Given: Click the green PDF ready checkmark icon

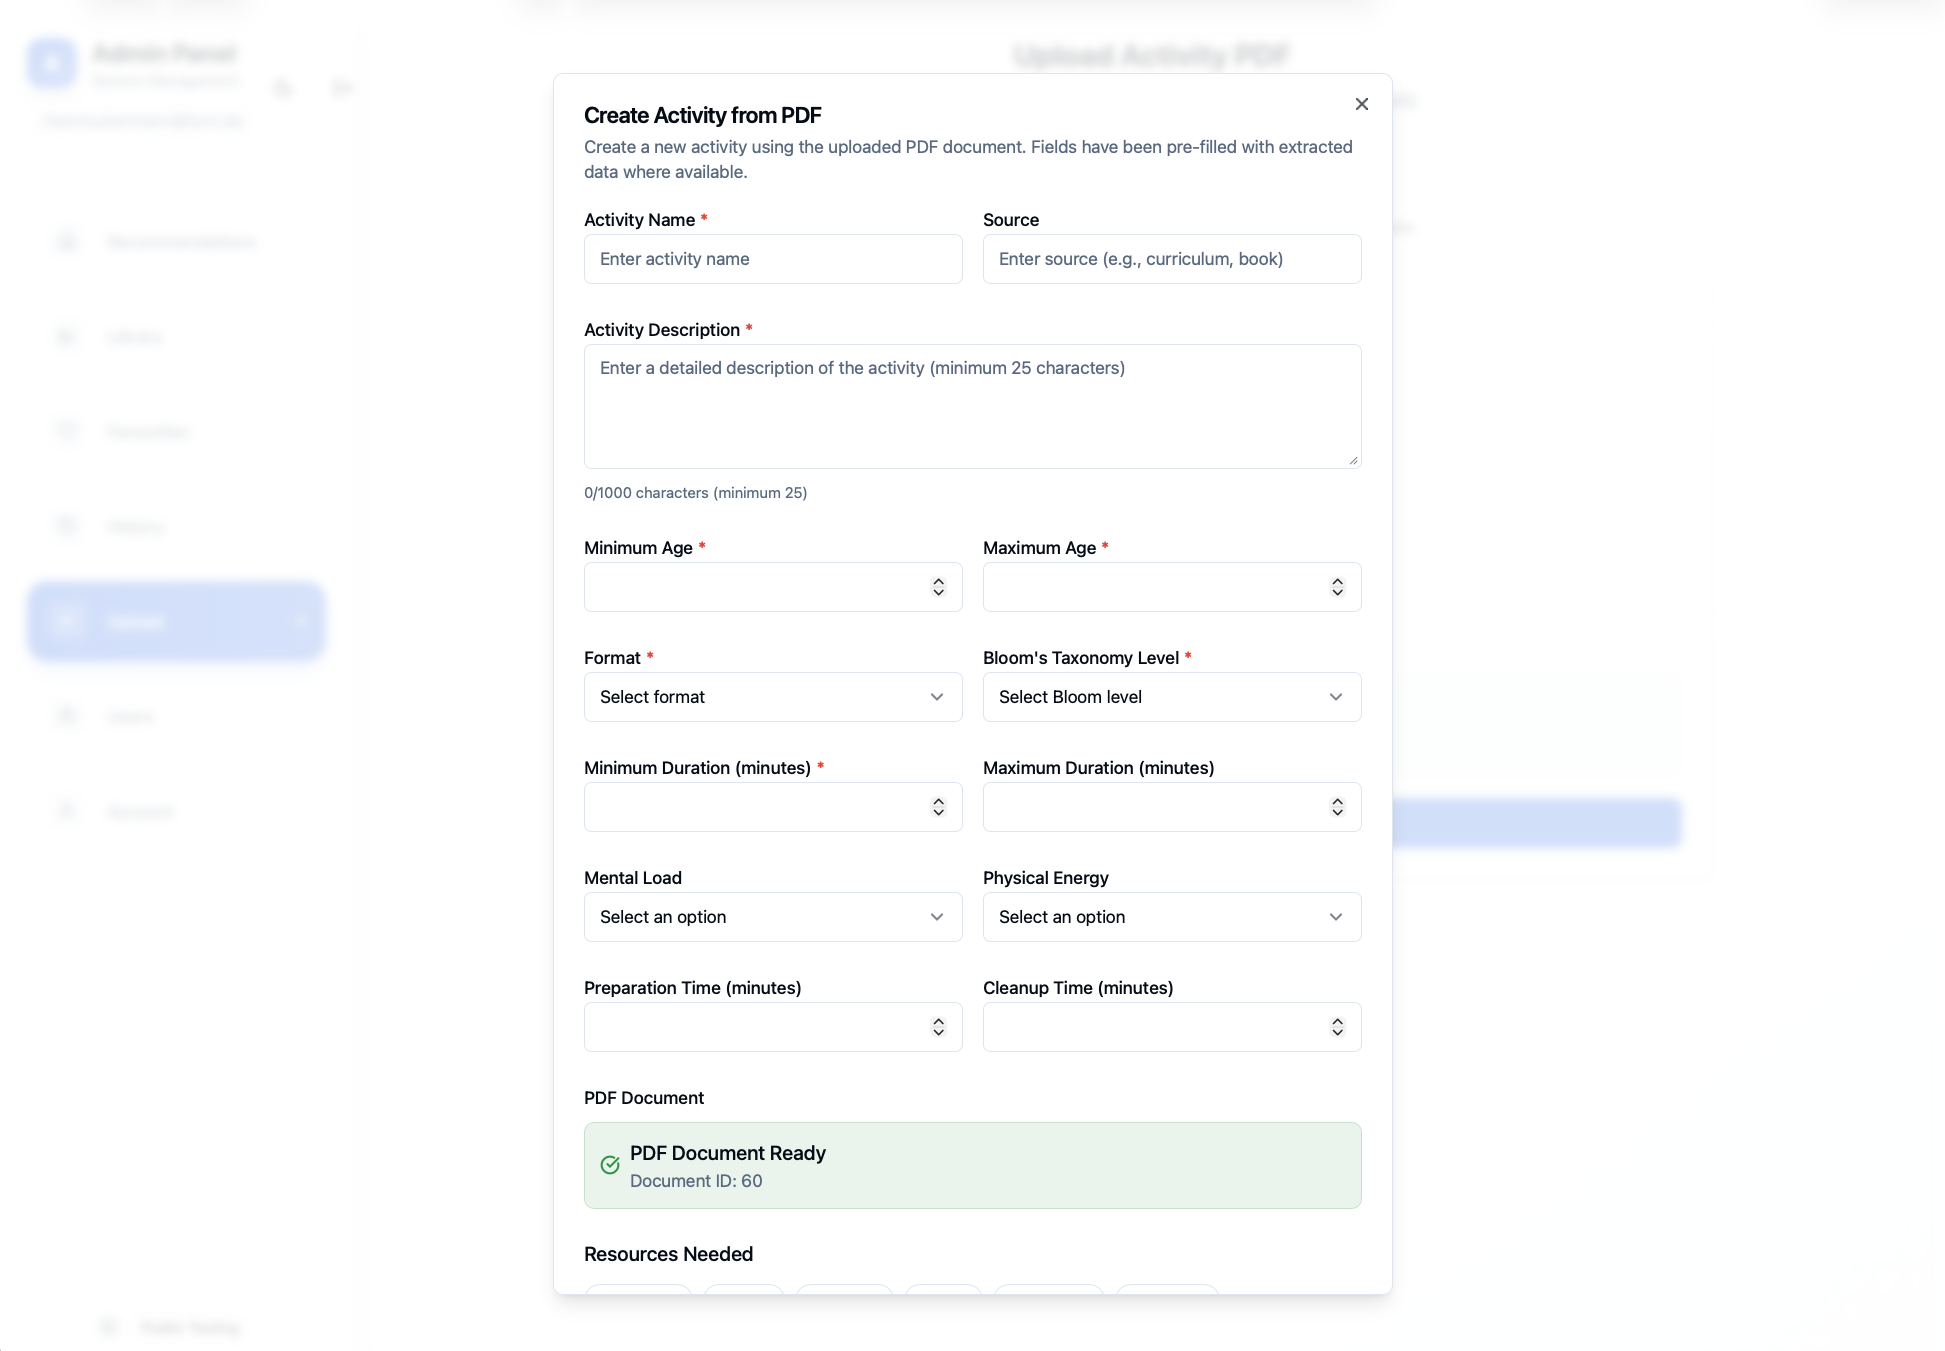Looking at the screenshot, I should (610, 1165).
